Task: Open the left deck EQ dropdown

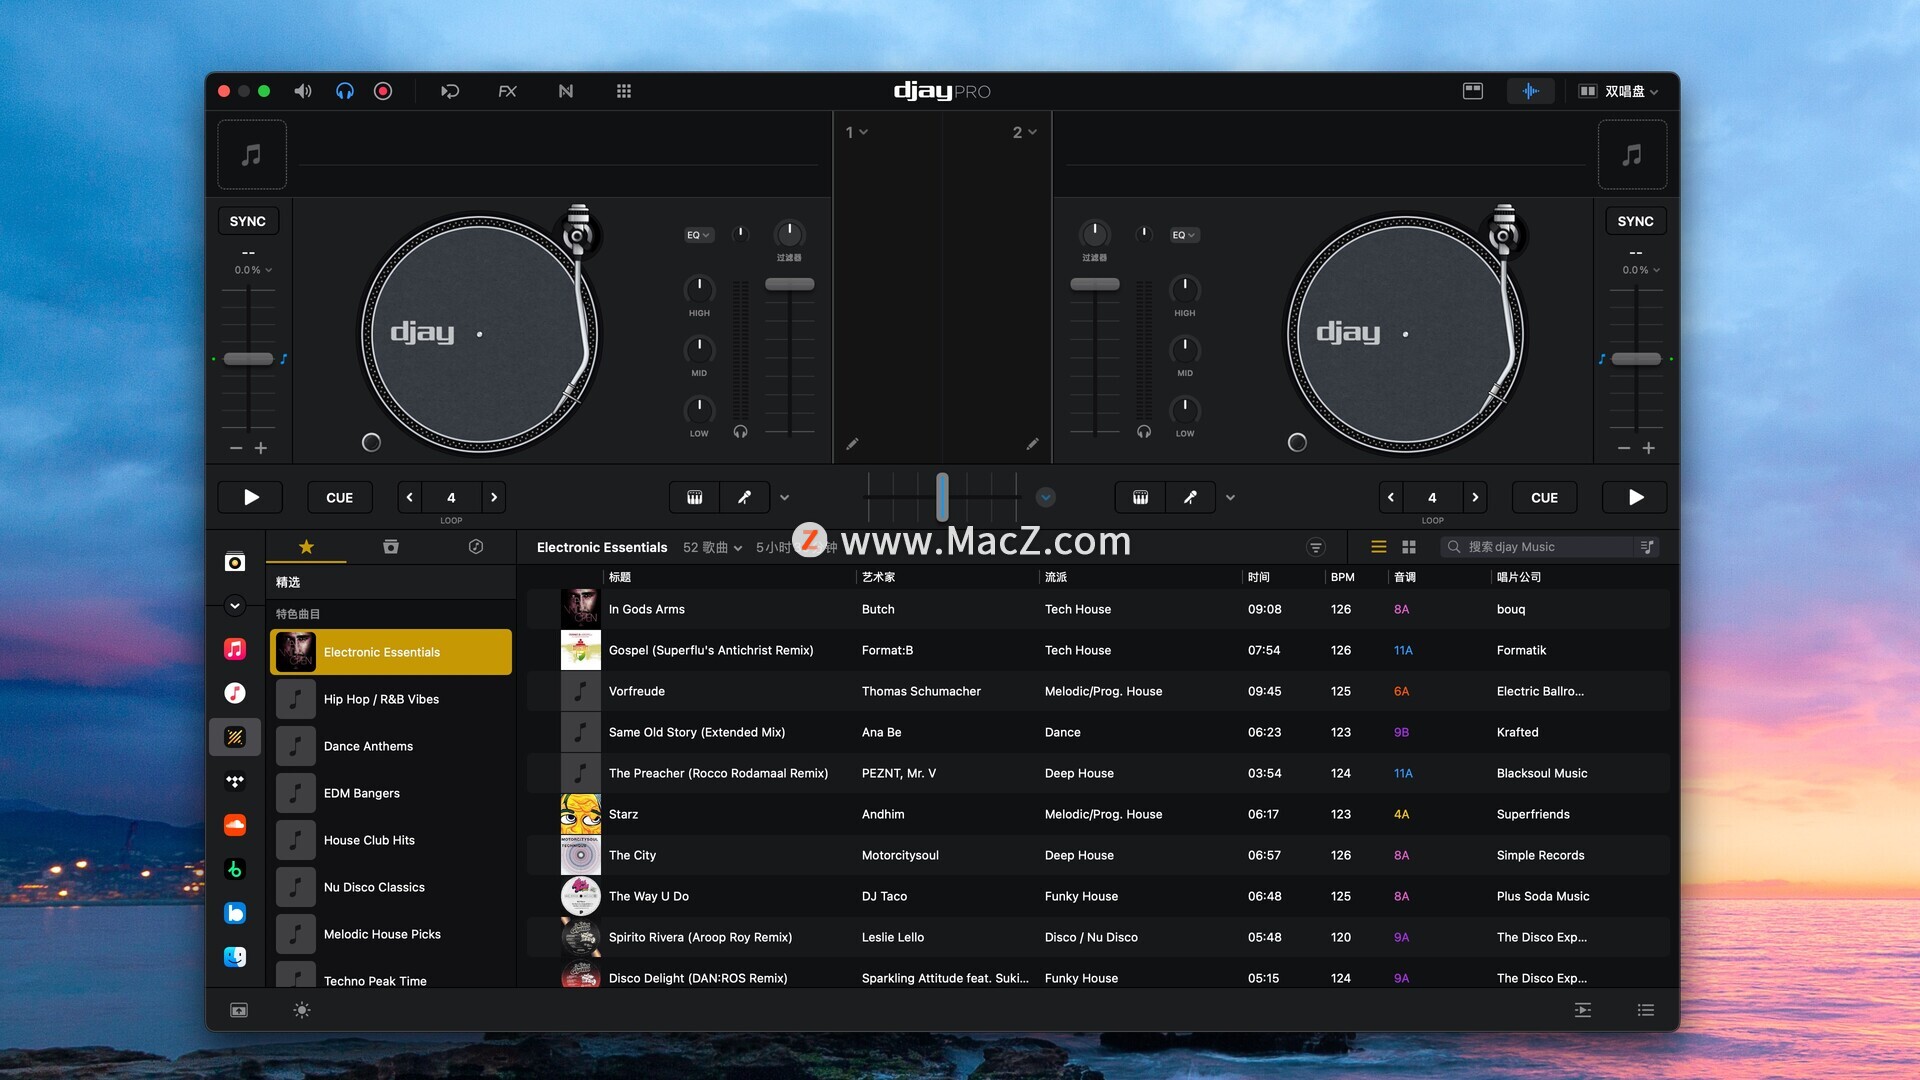Action: pyautogui.click(x=698, y=235)
